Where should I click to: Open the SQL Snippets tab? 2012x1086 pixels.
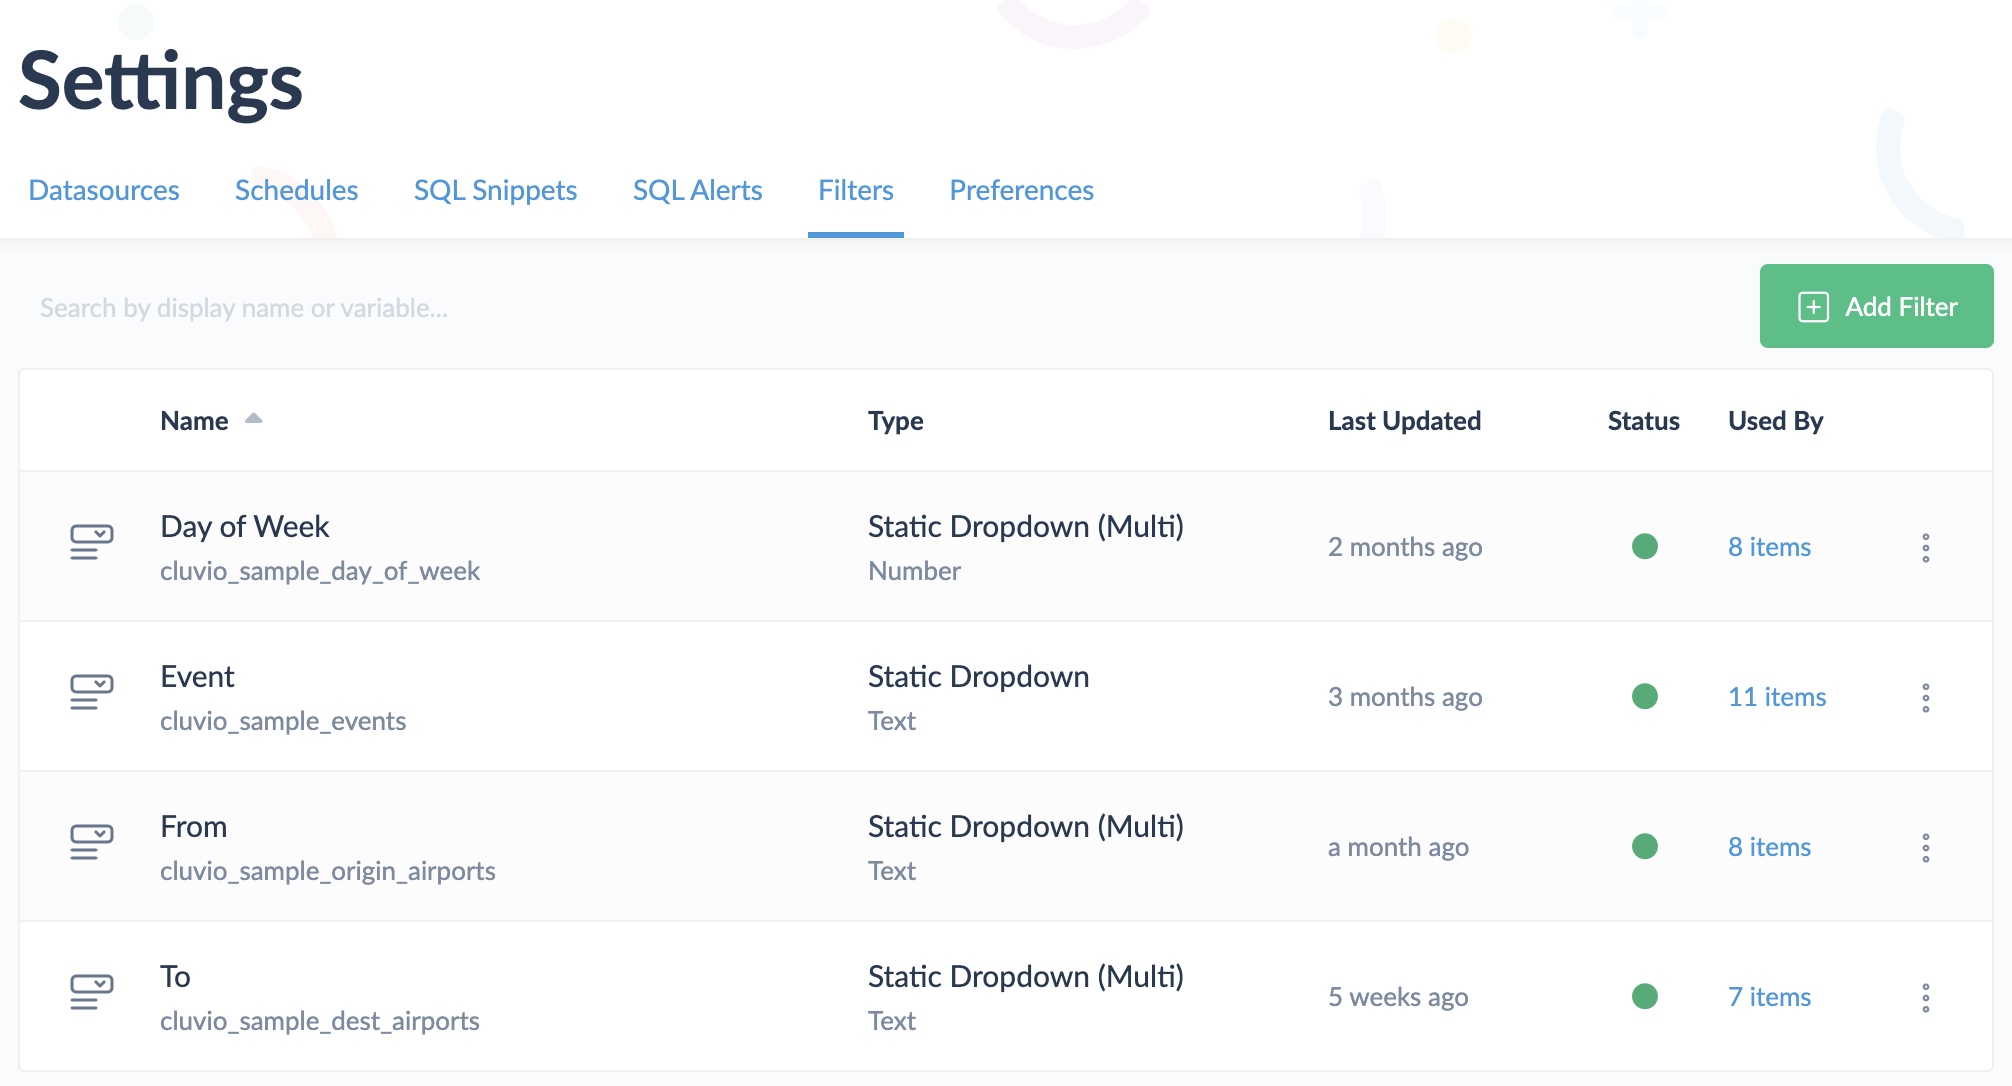(x=495, y=190)
